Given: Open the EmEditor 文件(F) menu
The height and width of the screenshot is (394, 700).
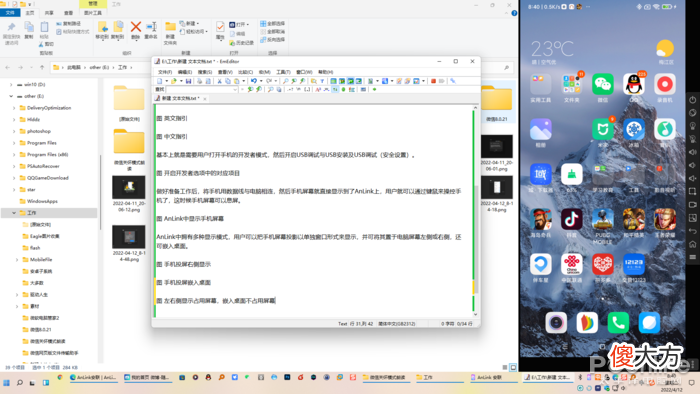Looking at the screenshot, I should tap(165, 72).
